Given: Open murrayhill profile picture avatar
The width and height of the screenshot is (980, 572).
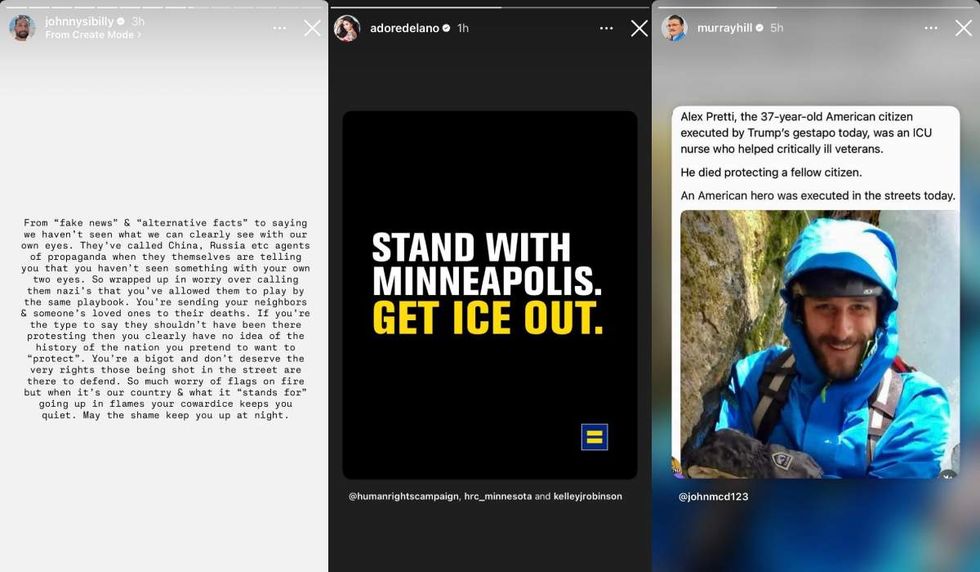Looking at the screenshot, I should [x=675, y=28].
